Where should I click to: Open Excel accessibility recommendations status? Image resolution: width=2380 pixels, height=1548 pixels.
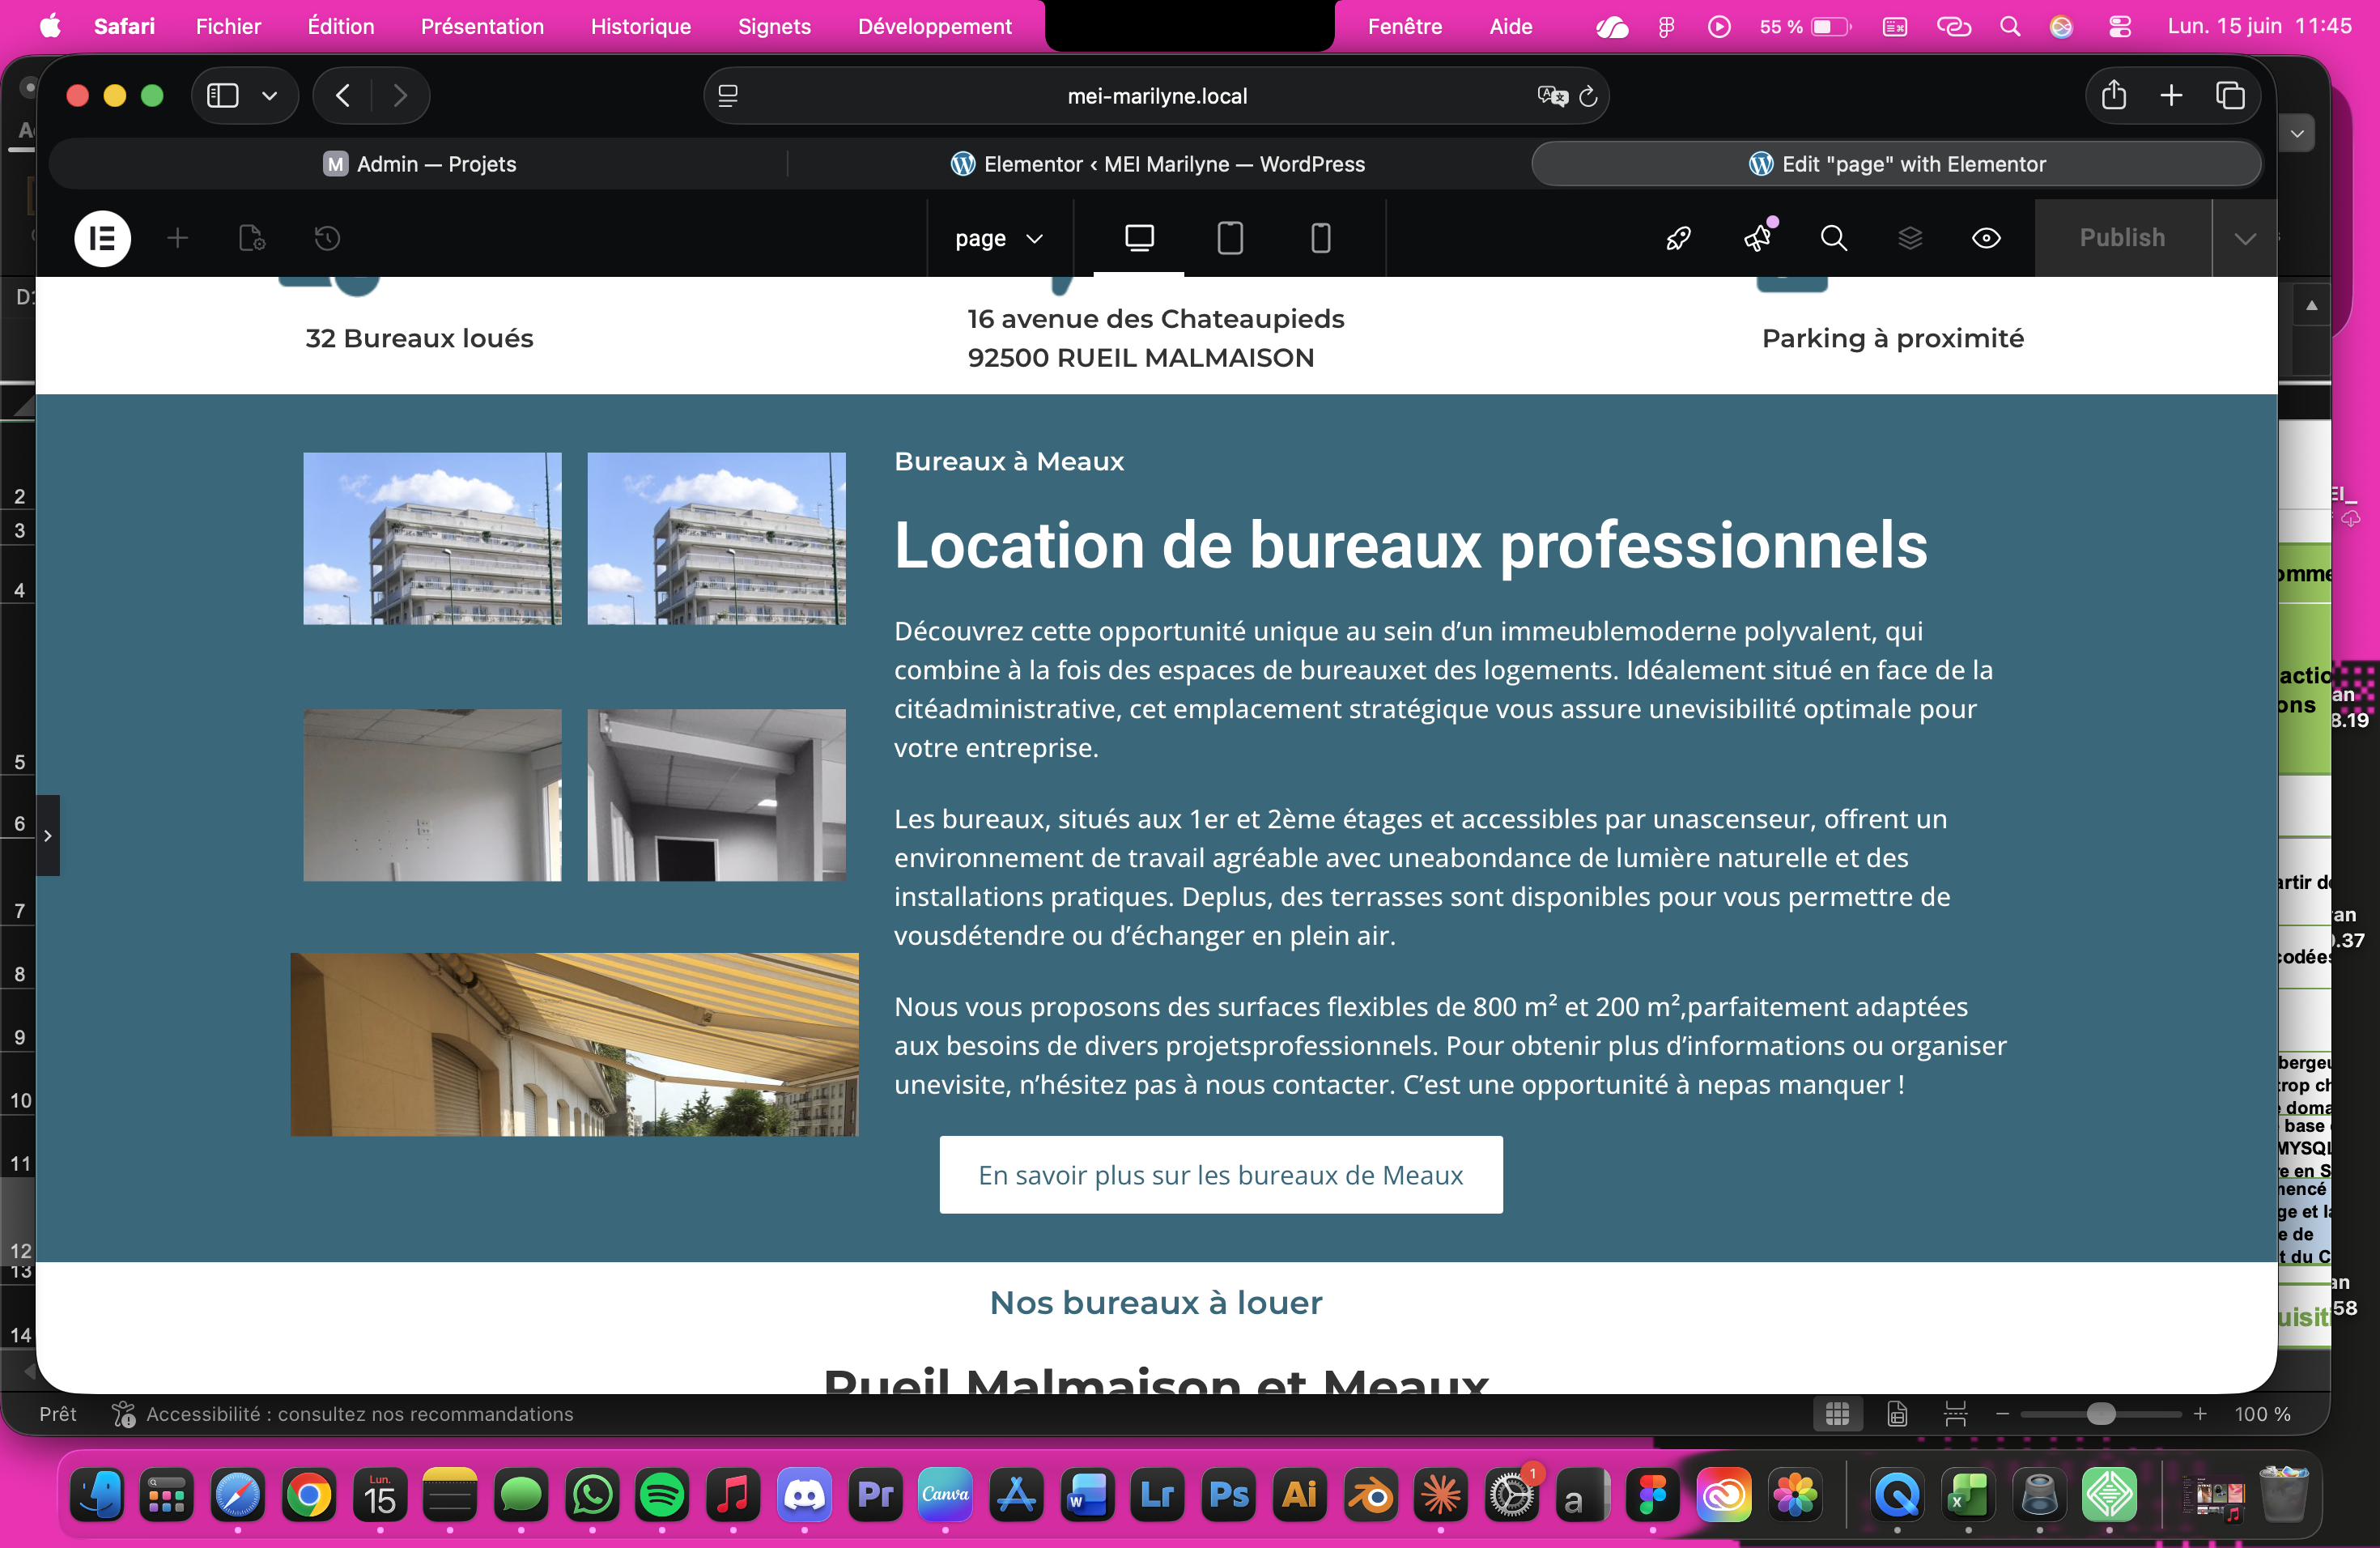coord(342,1414)
